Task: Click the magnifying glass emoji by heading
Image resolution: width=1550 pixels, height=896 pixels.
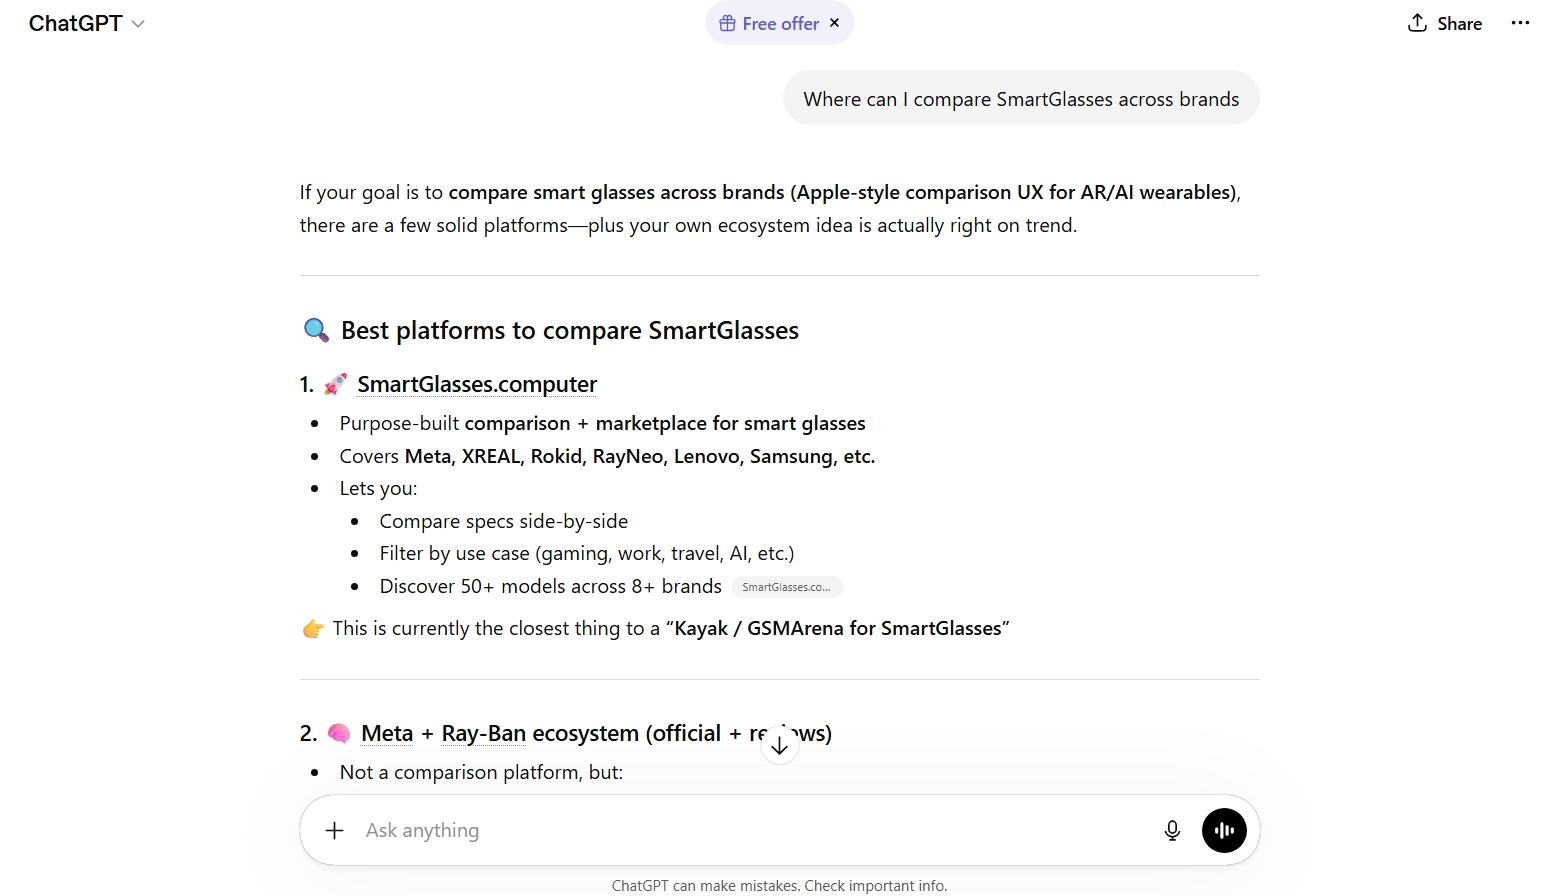Action: point(316,330)
